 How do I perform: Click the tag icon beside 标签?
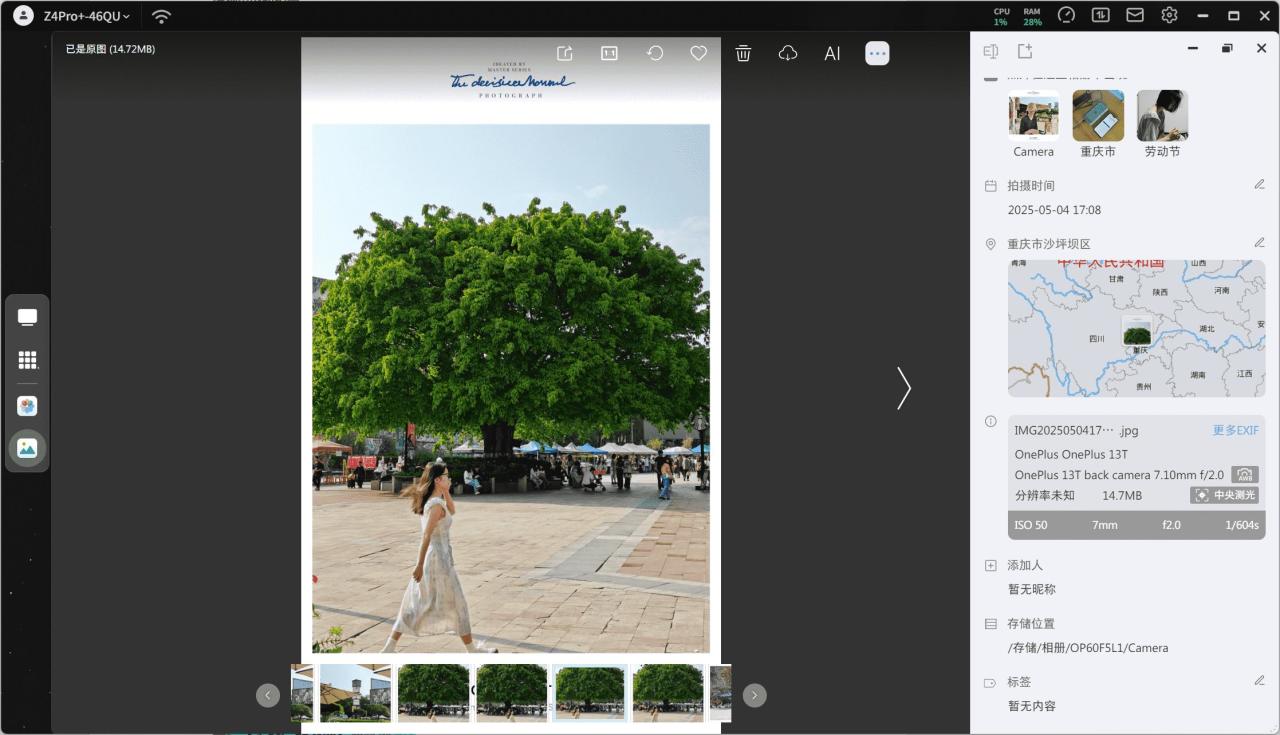point(991,682)
